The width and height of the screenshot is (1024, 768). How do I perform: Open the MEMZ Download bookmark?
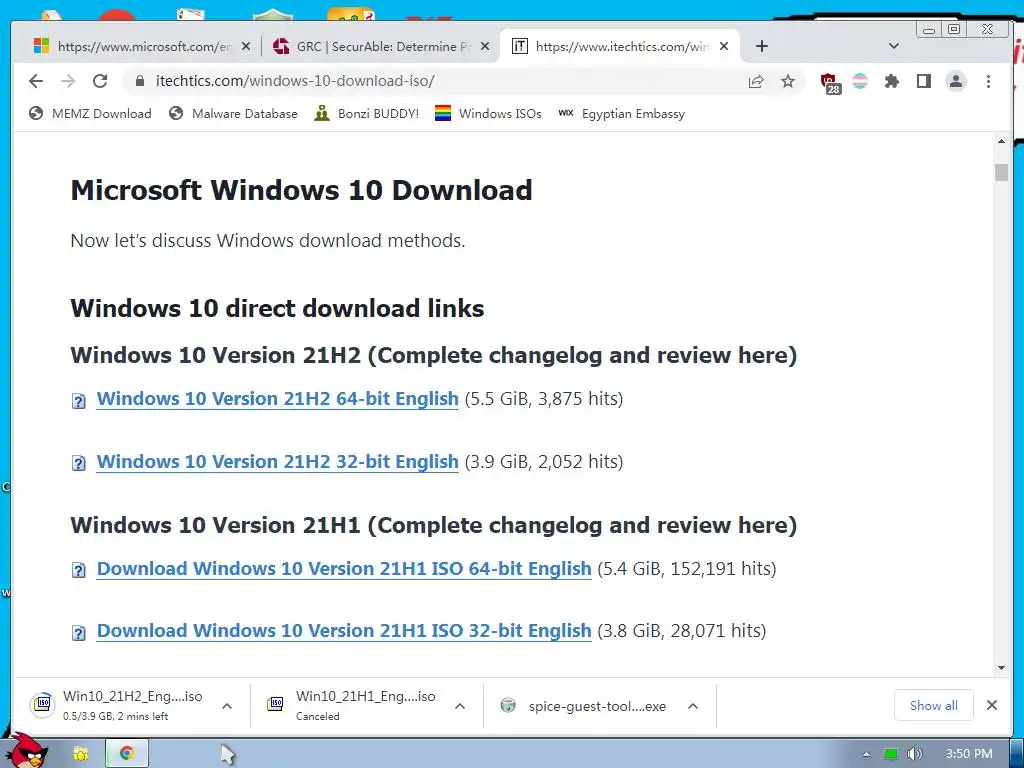90,114
